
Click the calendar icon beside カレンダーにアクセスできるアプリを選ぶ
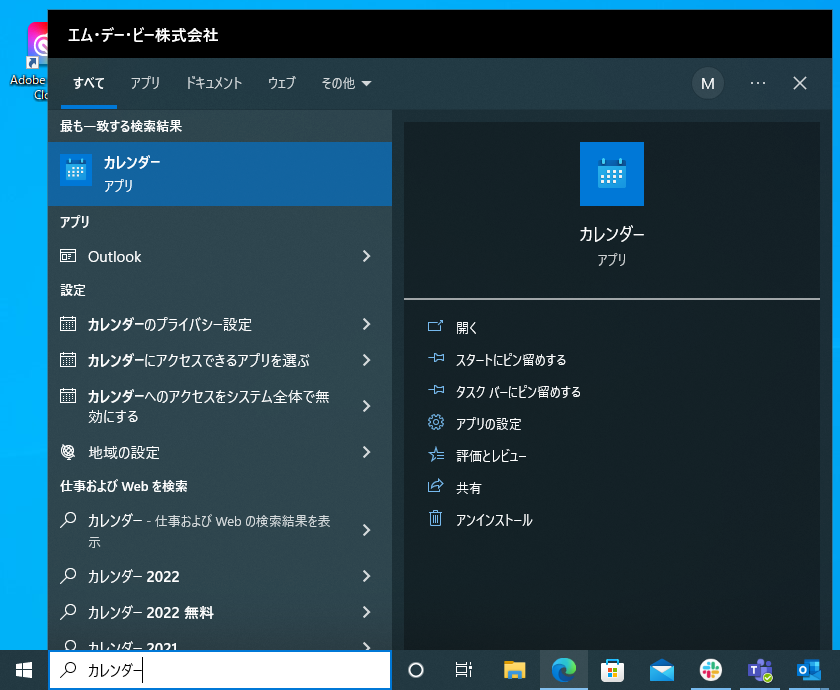click(68, 359)
